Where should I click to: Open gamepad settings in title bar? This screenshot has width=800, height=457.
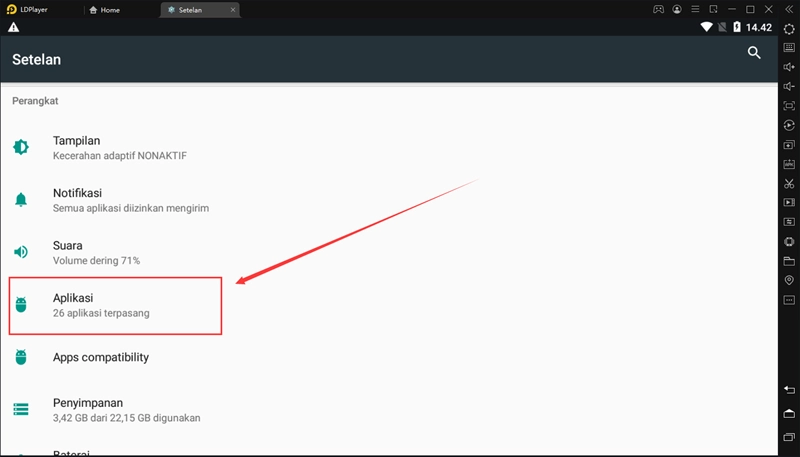(x=658, y=10)
